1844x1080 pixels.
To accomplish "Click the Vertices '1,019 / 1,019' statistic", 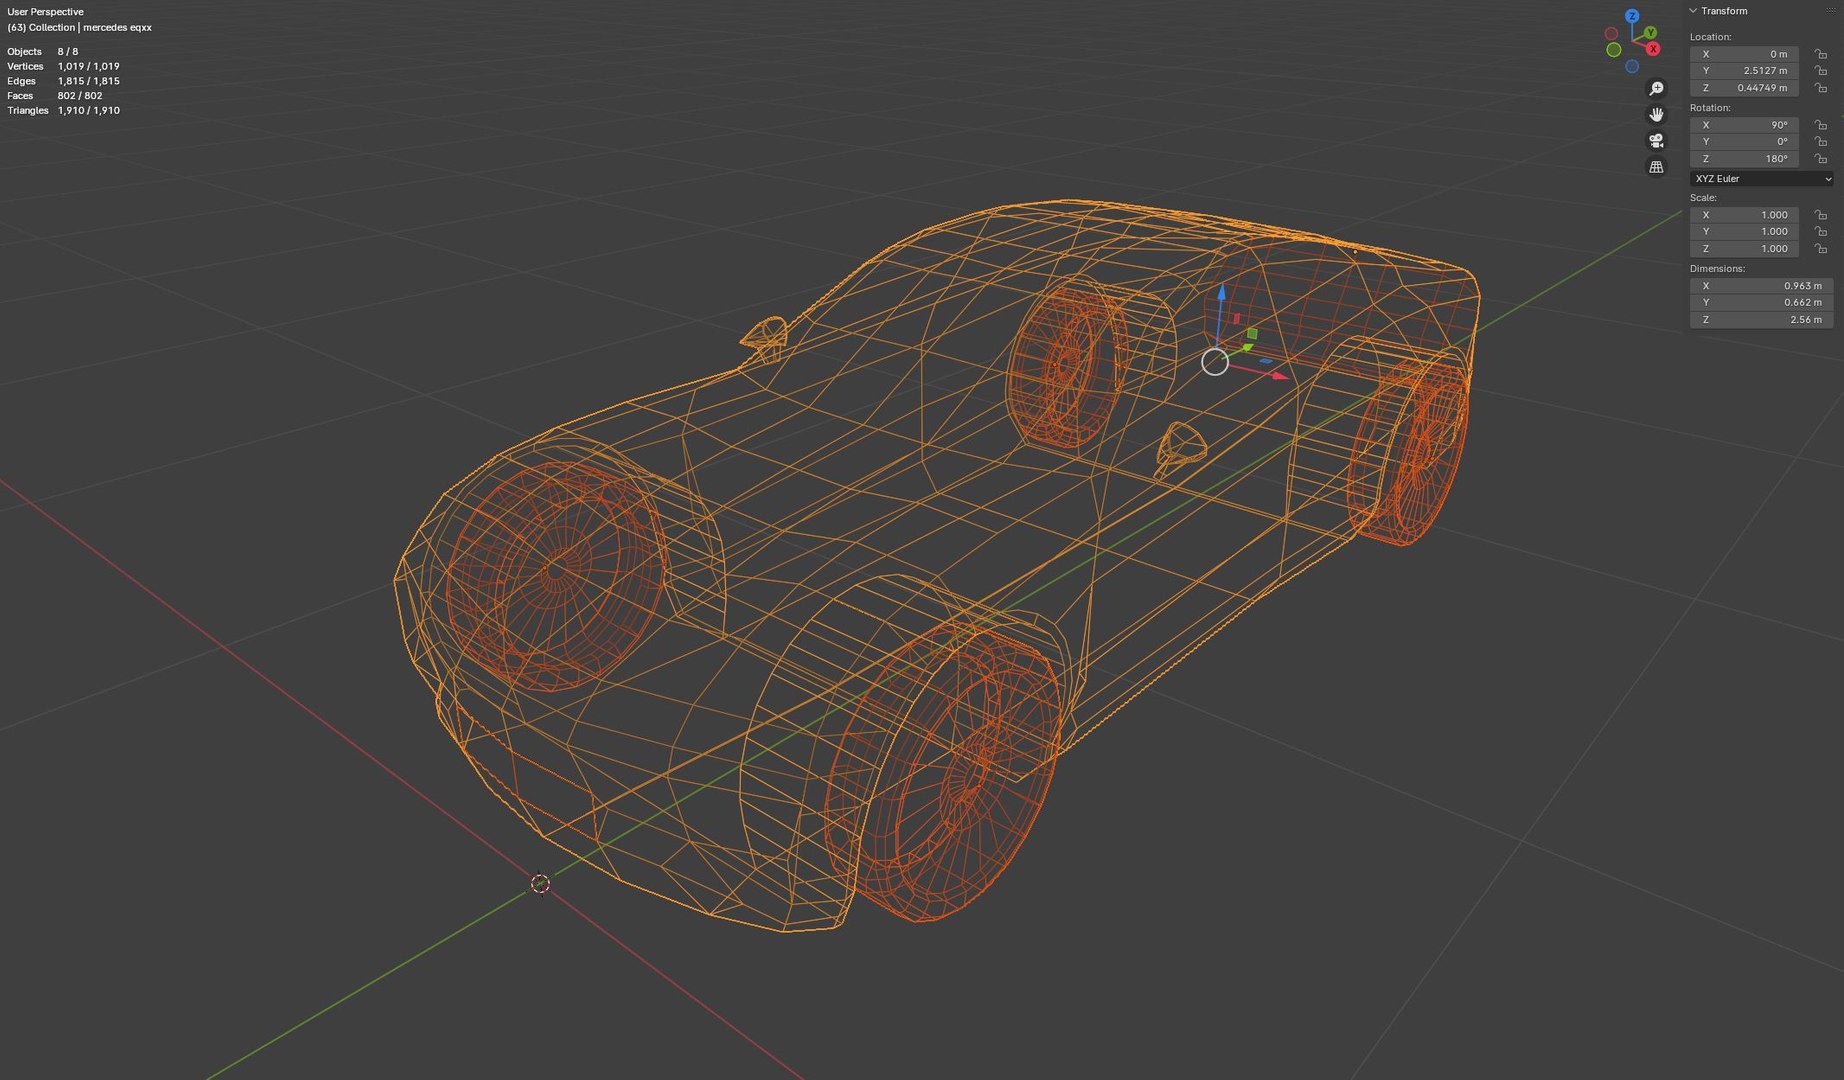I will pyautogui.click(x=88, y=67).
